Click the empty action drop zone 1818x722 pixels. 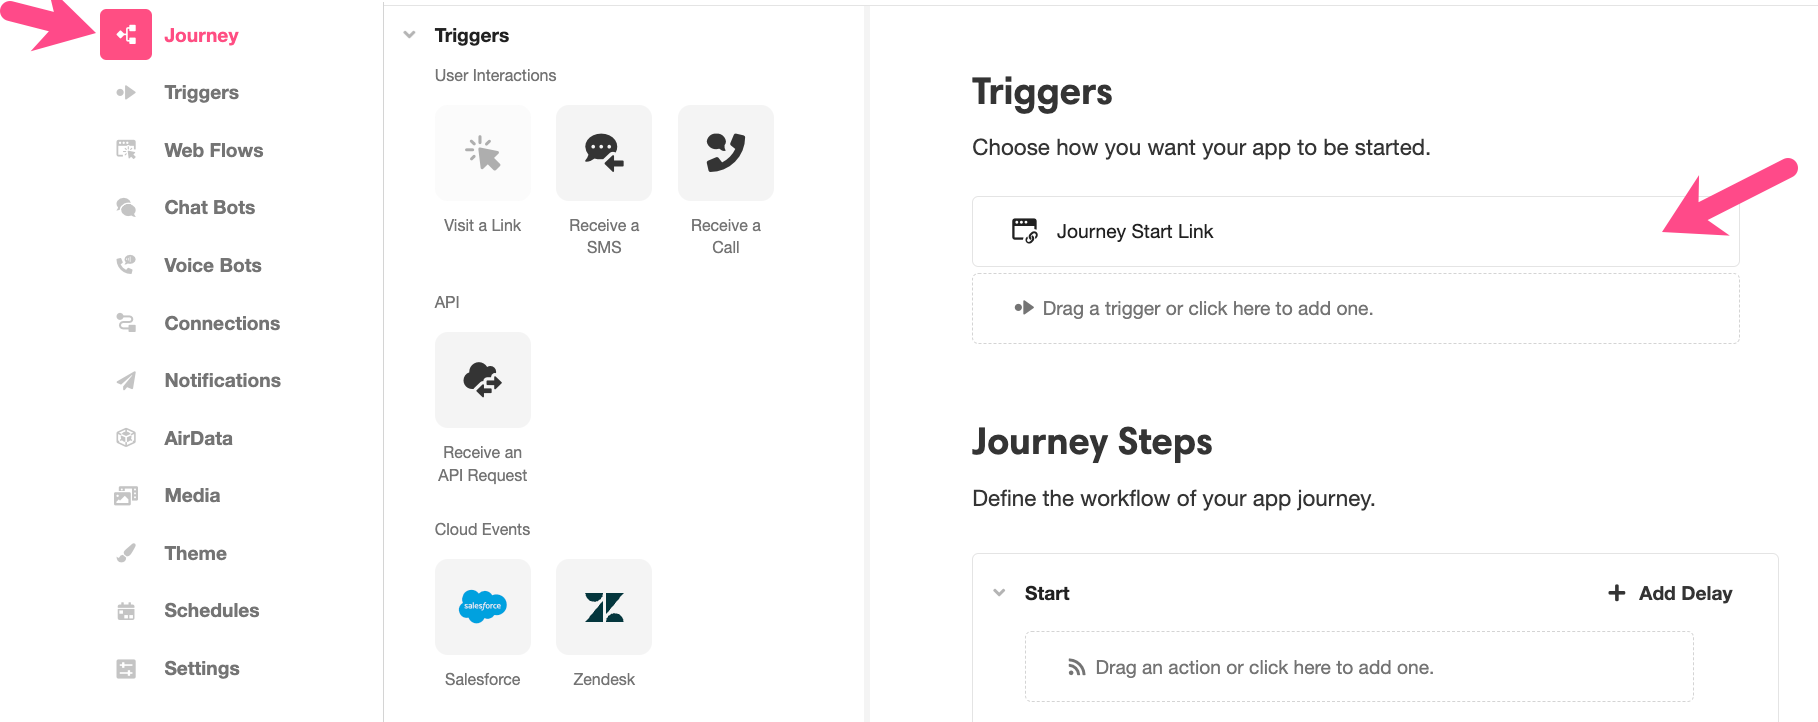(x=1359, y=667)
